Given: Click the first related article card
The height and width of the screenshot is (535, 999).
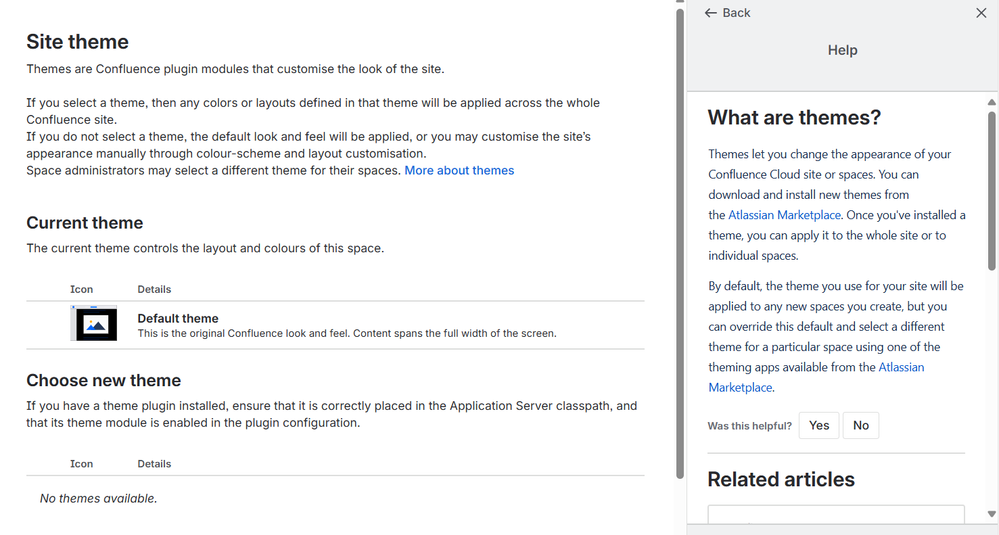Looking at the screenshot, I should 836,515.
